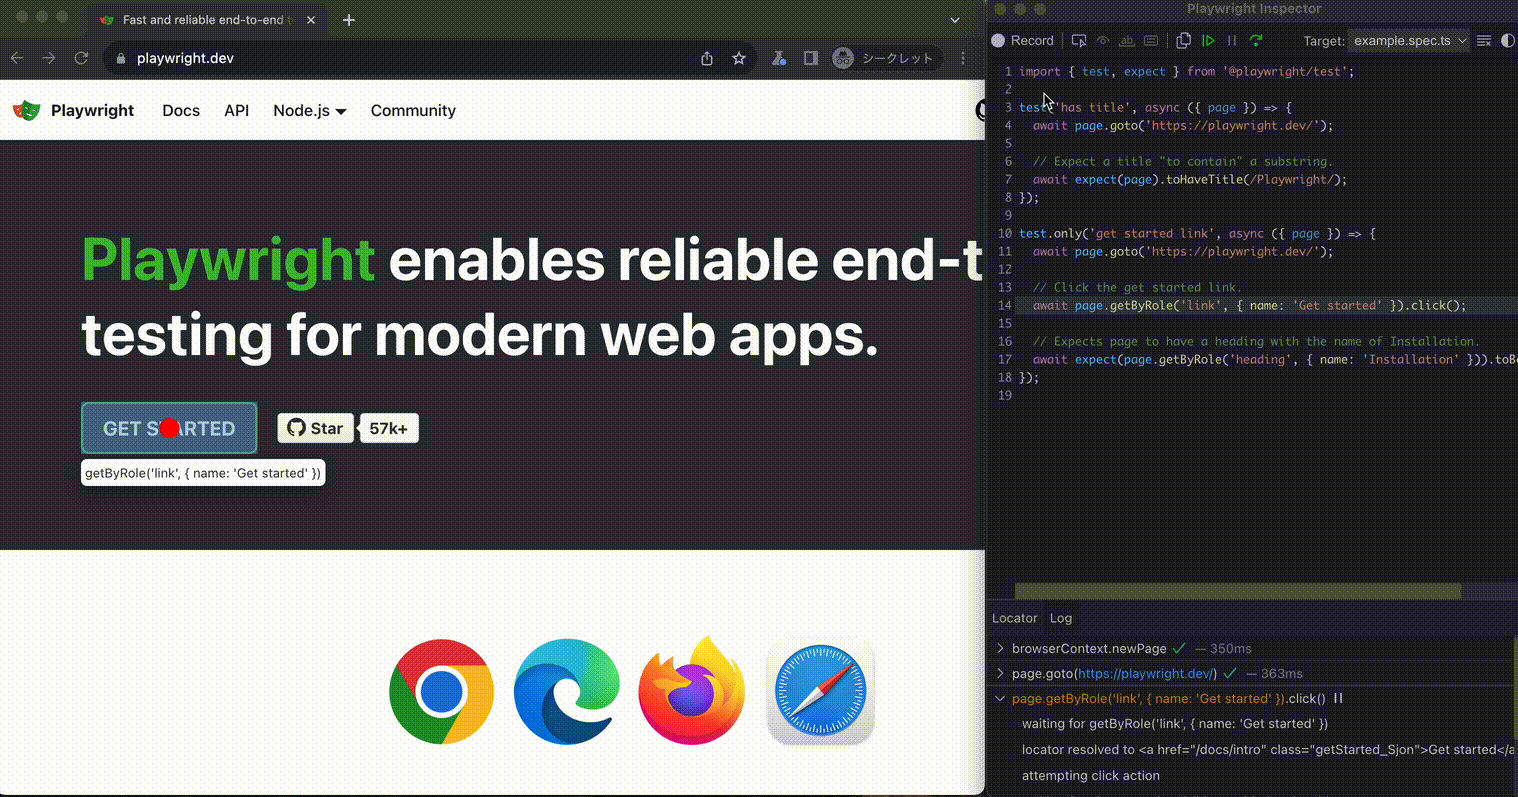Open the tab search chevron
The width and height of the screenshot is (1518, 797).
955,20
